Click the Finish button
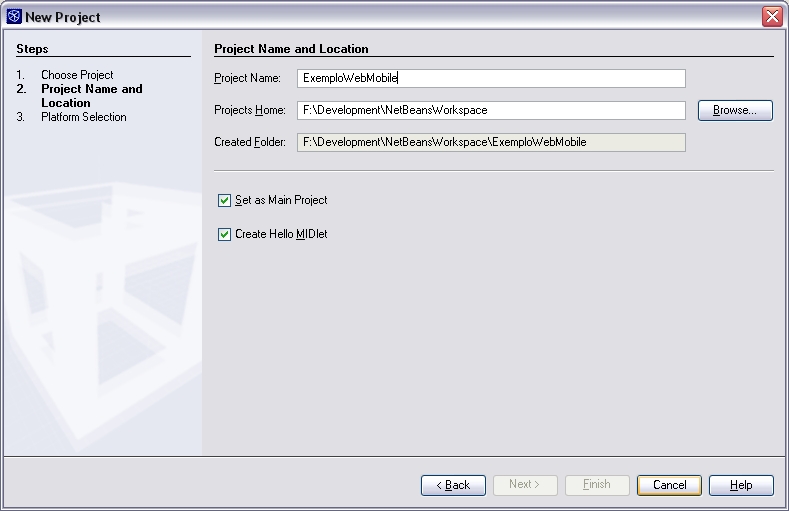789x511 pixels. click(597, 485)
